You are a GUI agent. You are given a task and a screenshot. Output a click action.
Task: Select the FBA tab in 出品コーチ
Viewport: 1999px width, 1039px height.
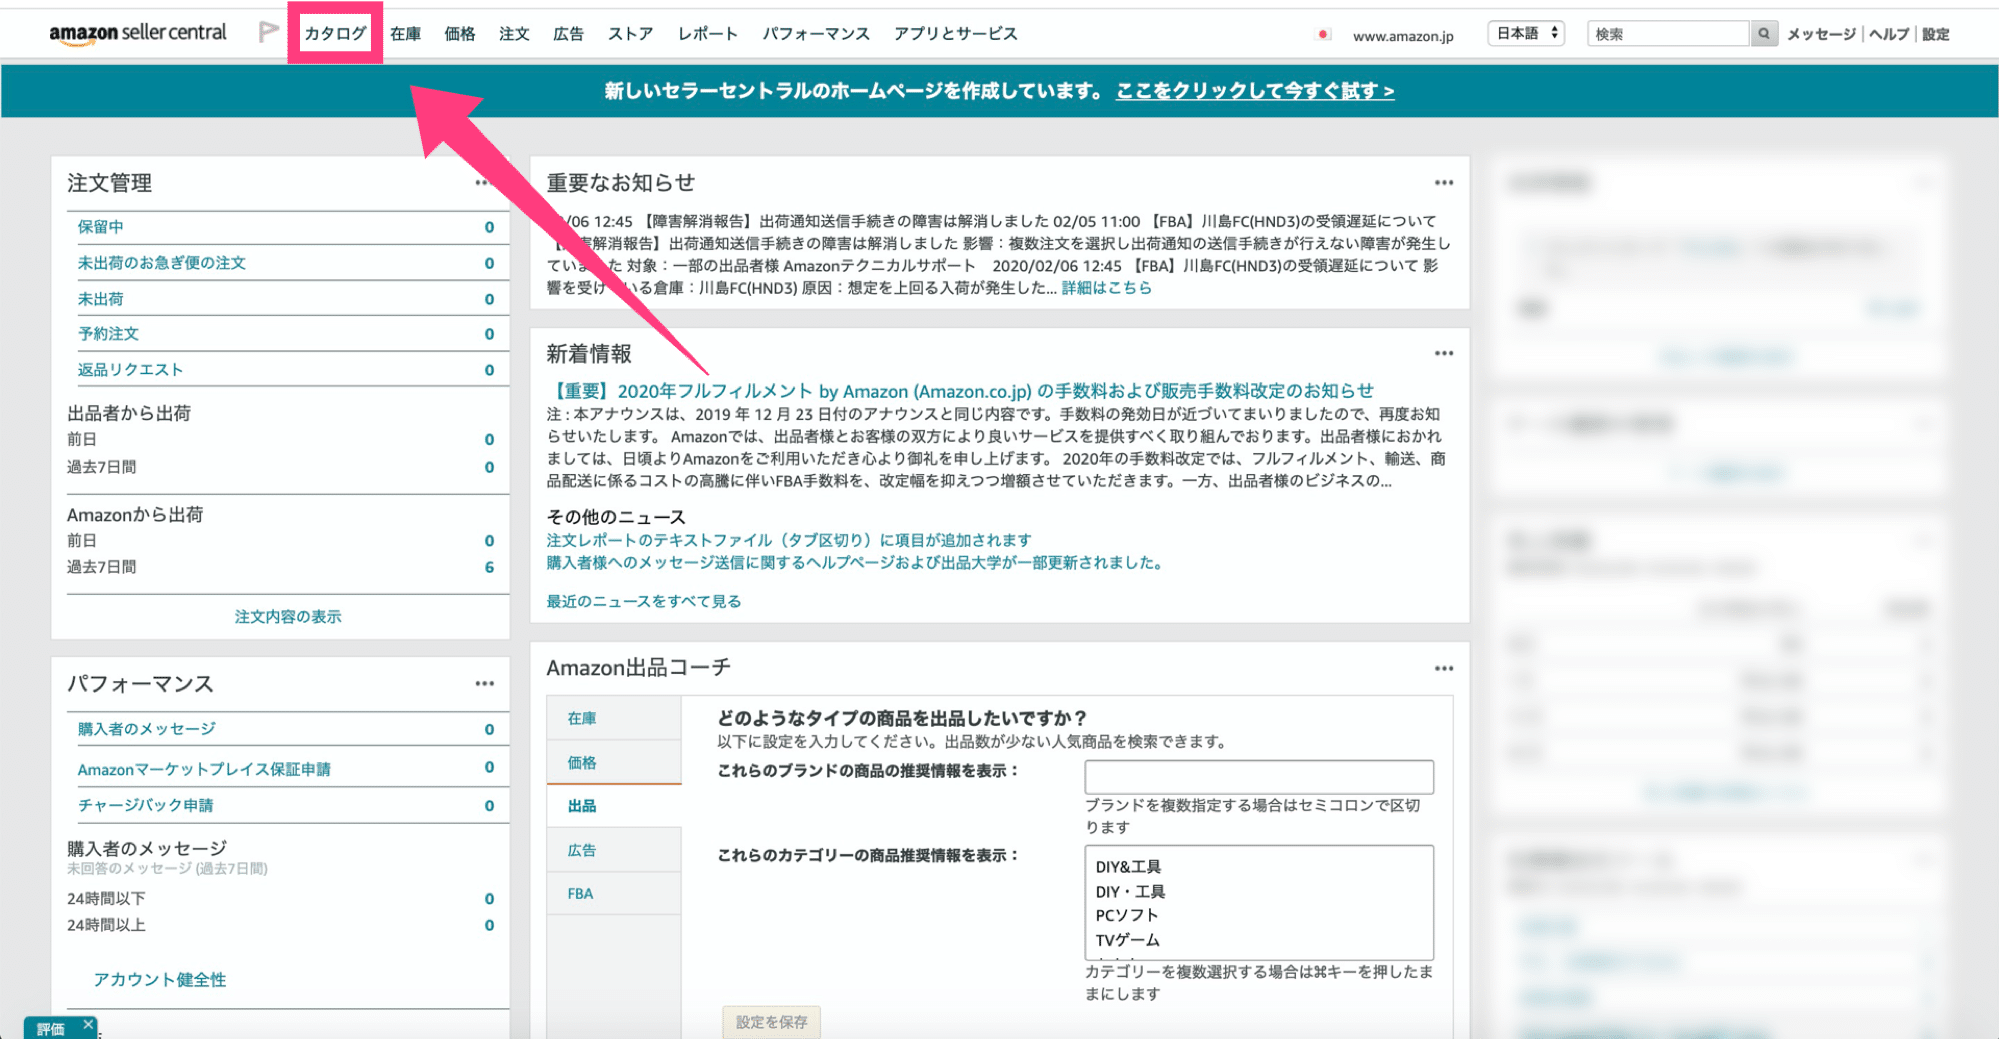[614, 894]
